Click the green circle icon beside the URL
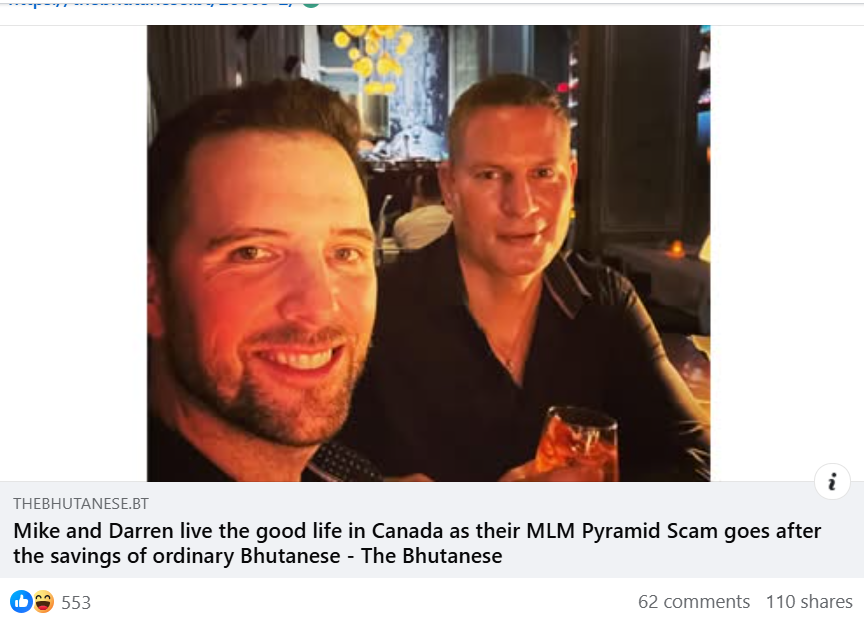The height and width of the screenshot is (622, 864). tap(311, 3)
